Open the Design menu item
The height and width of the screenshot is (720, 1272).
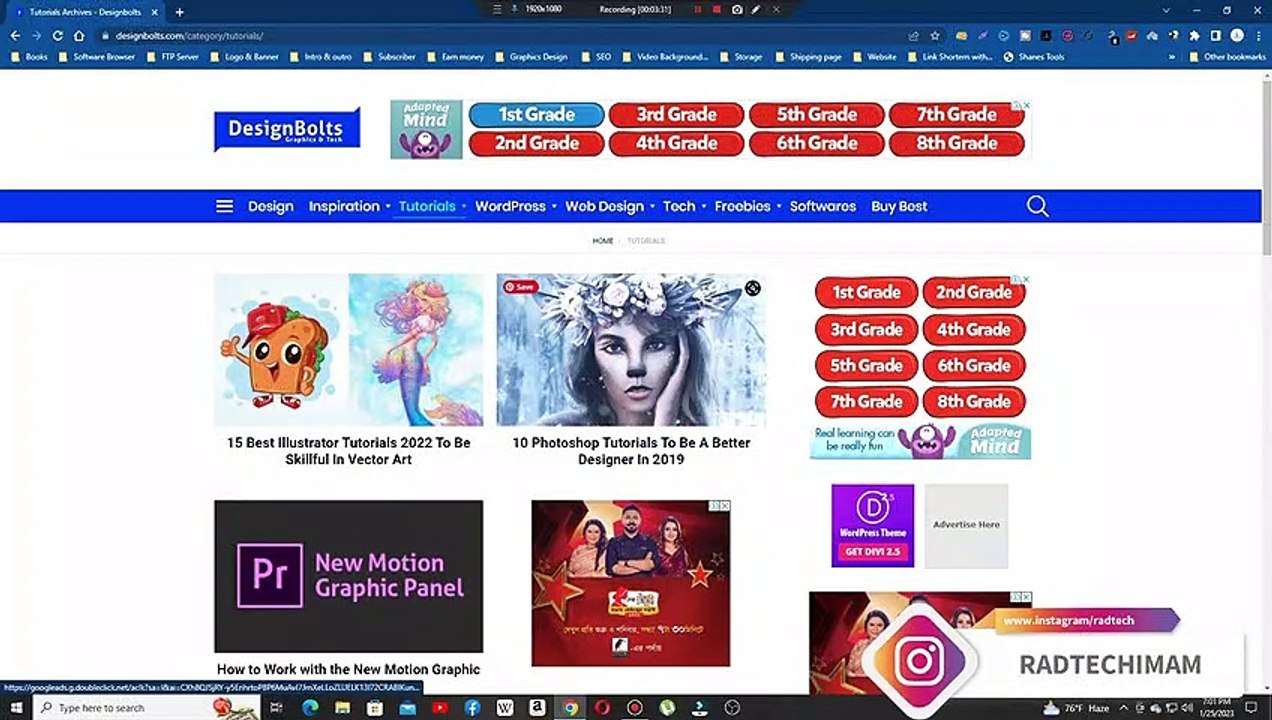coord(270,206)
